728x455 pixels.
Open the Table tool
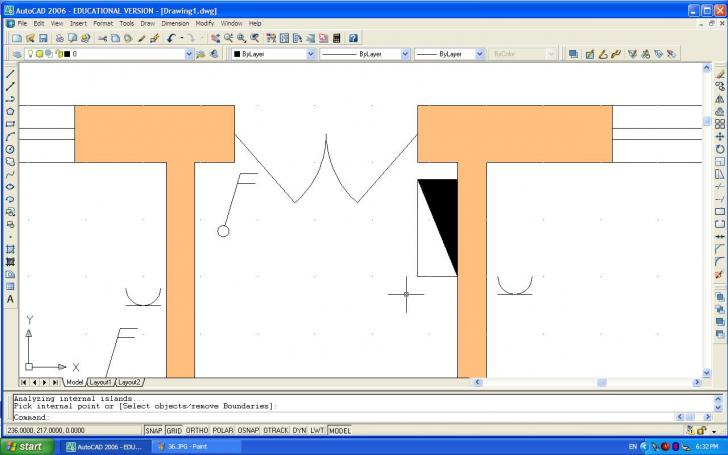point(10,286)
